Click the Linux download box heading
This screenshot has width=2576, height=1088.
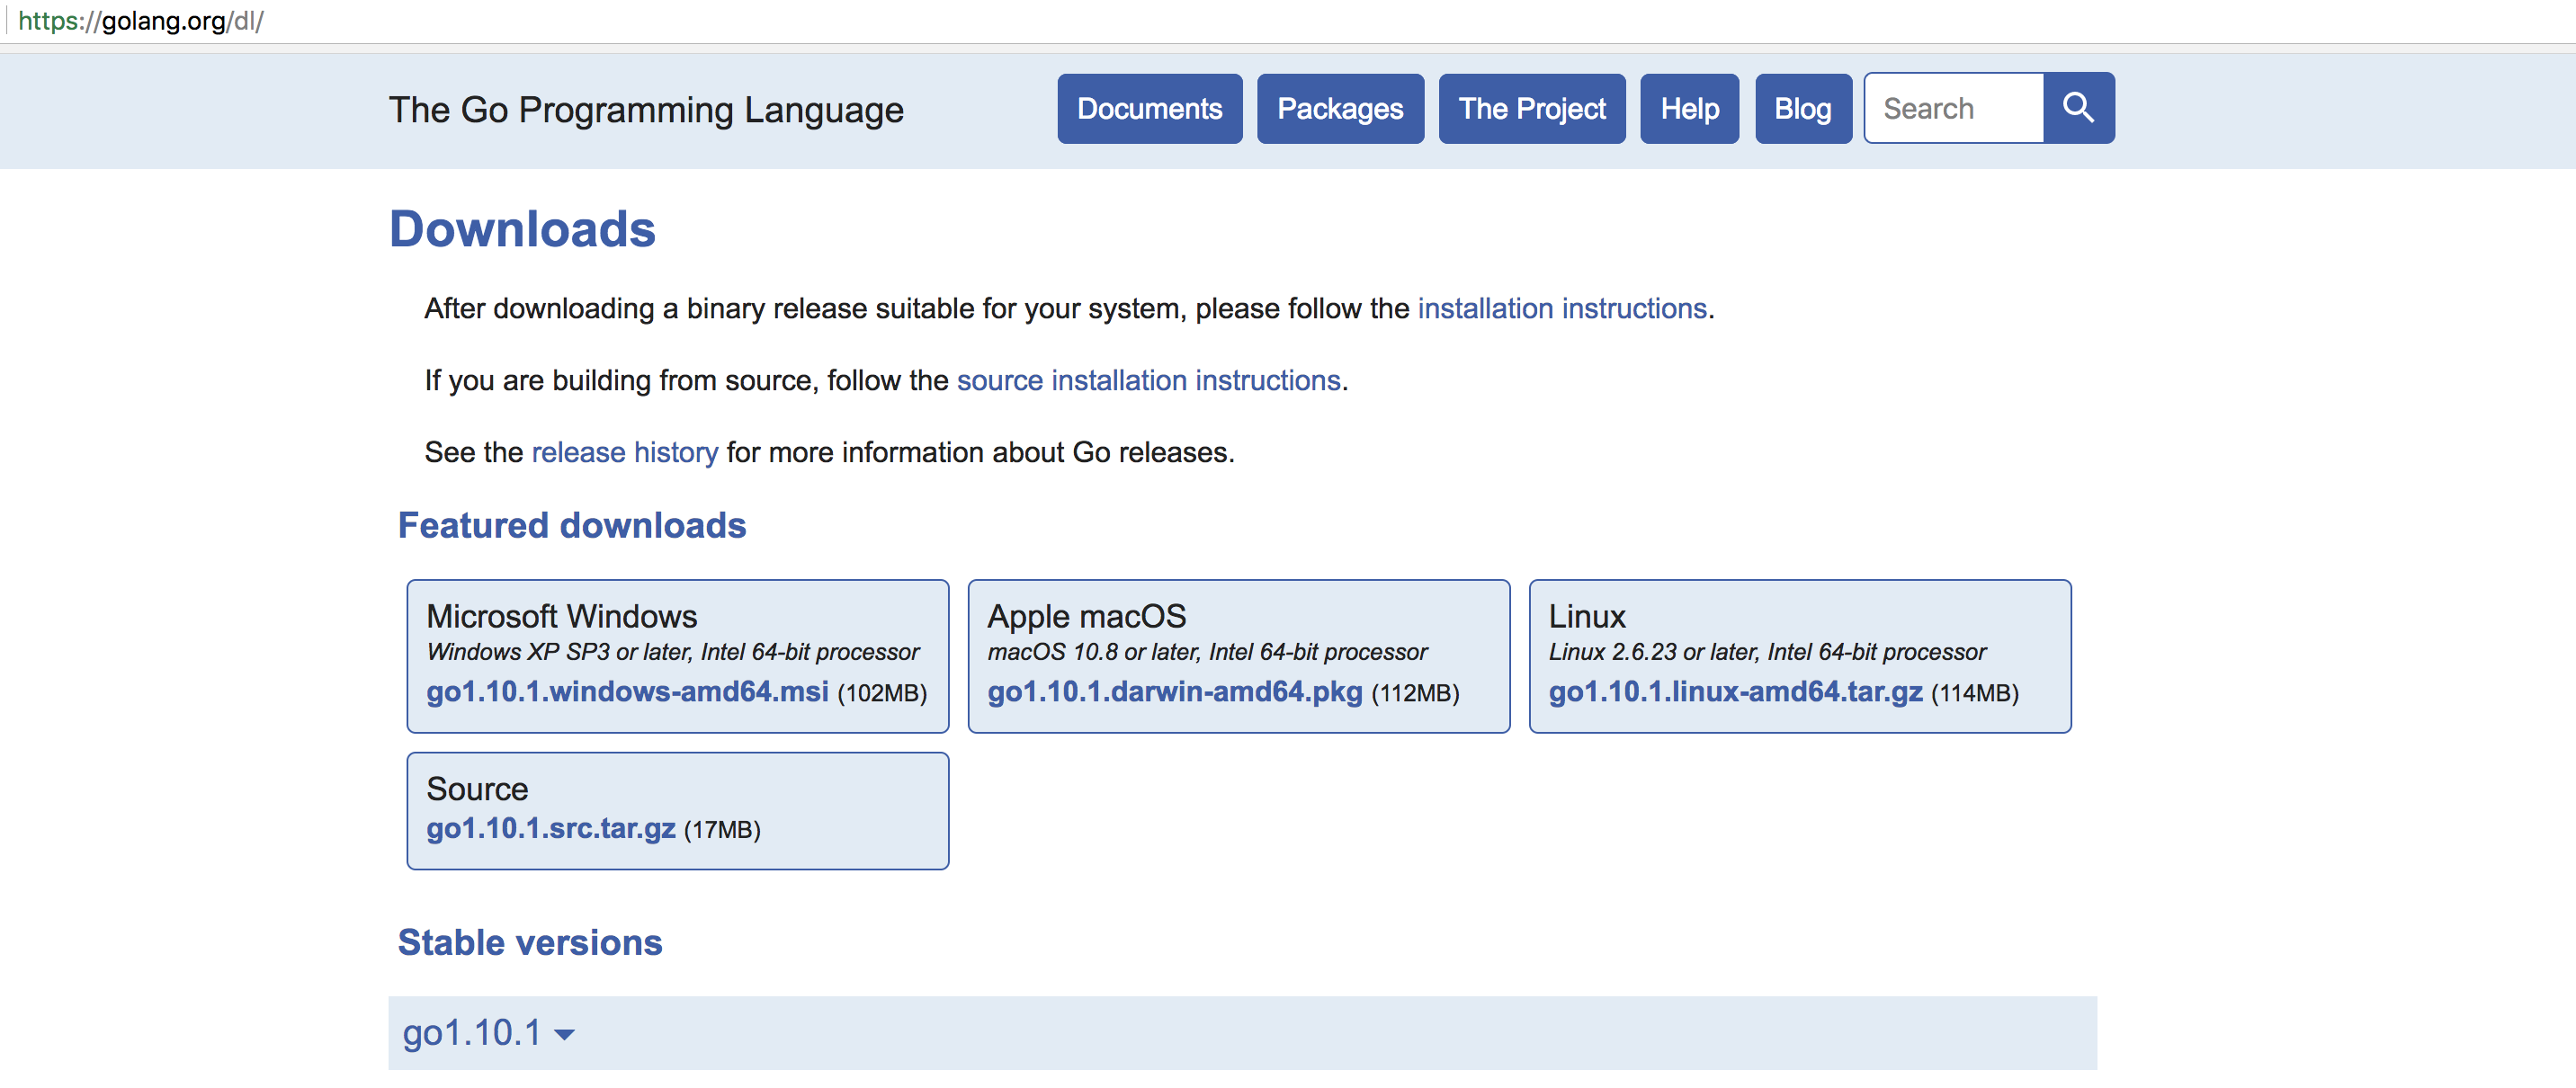point(1586,616)
